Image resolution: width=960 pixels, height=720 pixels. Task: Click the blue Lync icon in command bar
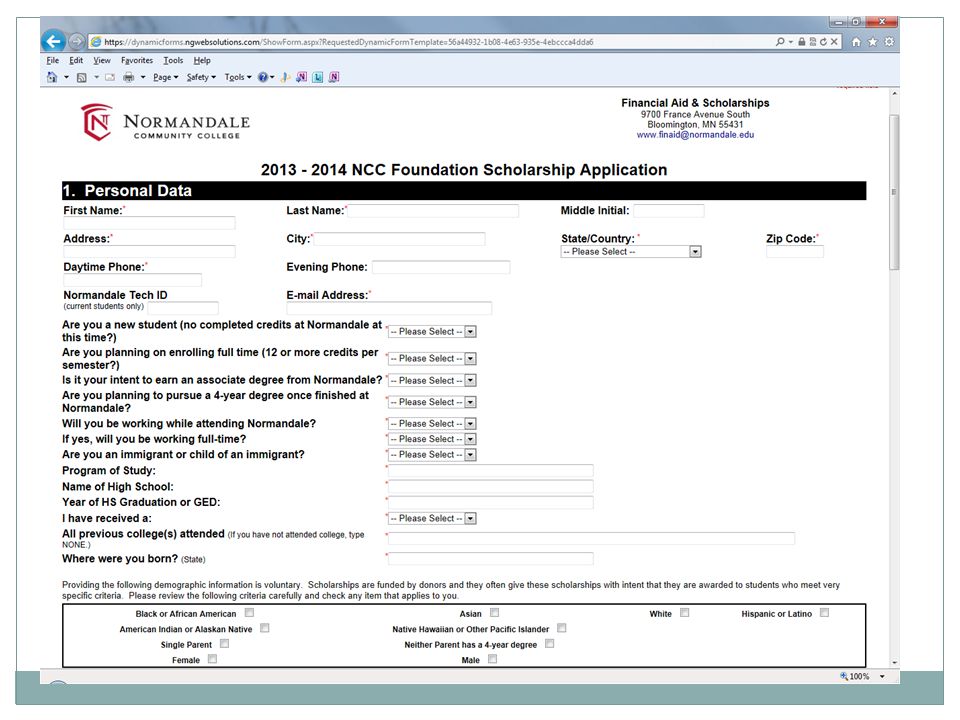click(317, 77)
